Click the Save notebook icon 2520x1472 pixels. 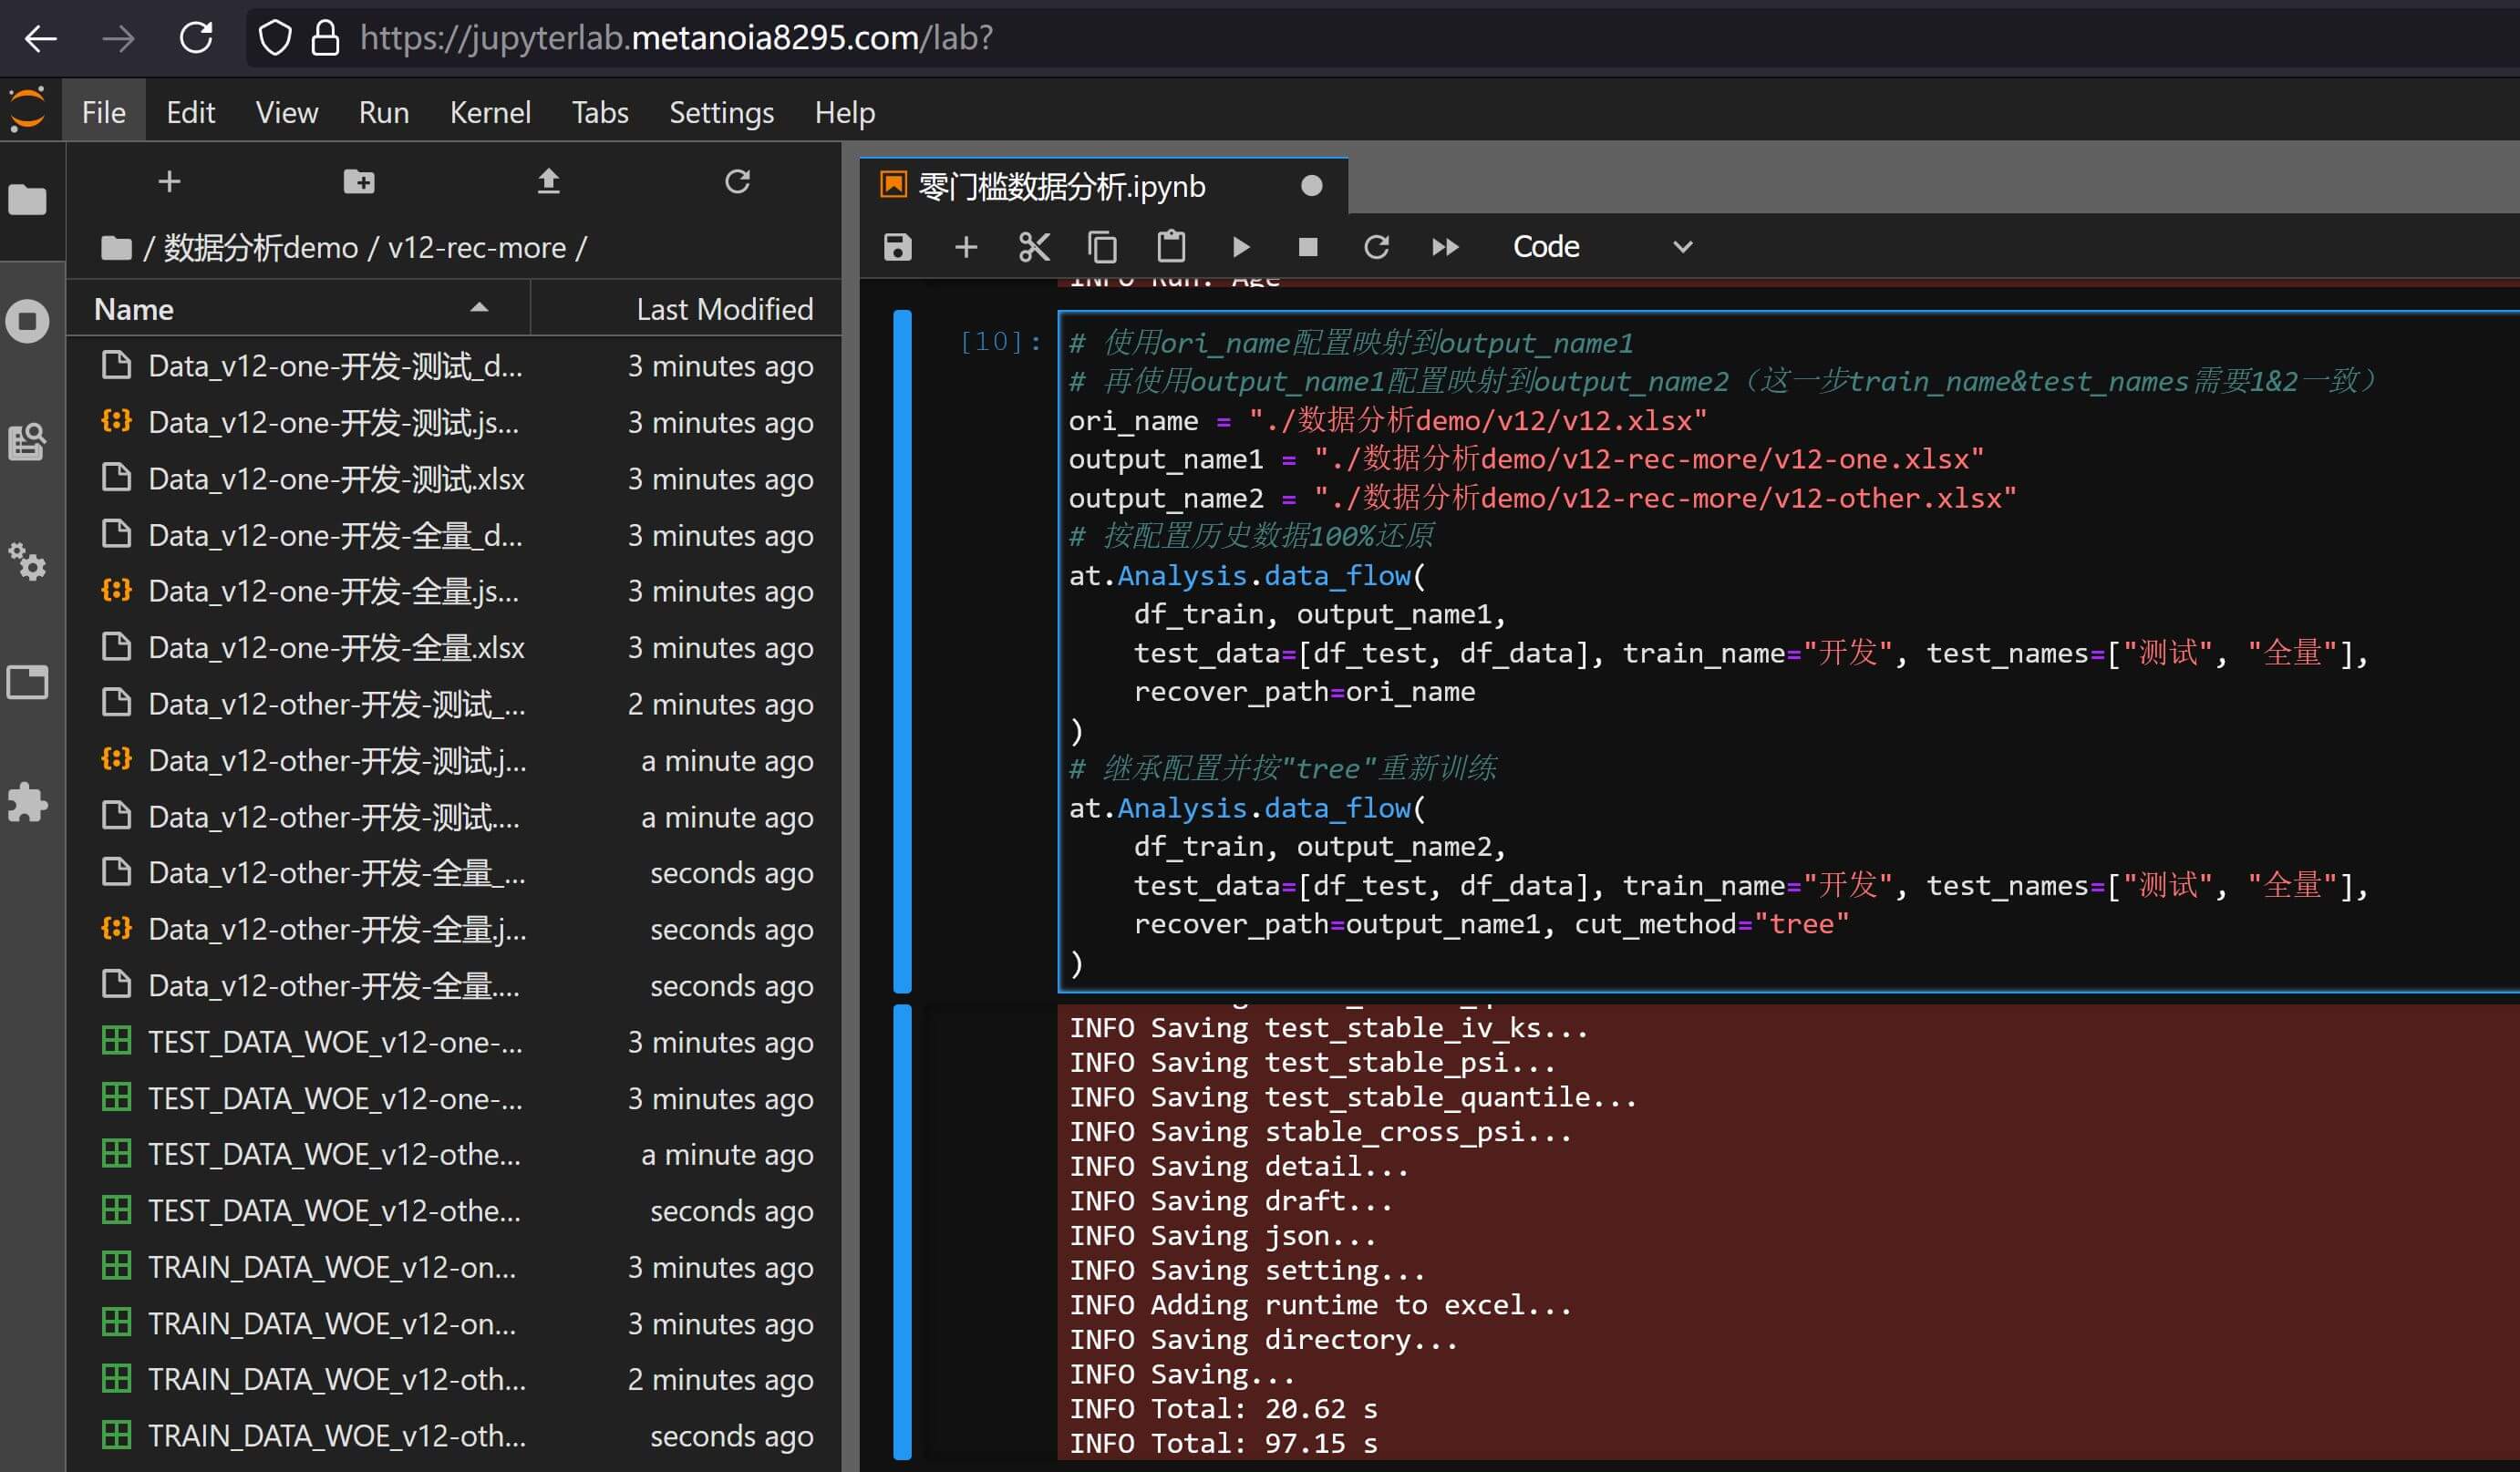pyautogui.click(x=897, y=247)
